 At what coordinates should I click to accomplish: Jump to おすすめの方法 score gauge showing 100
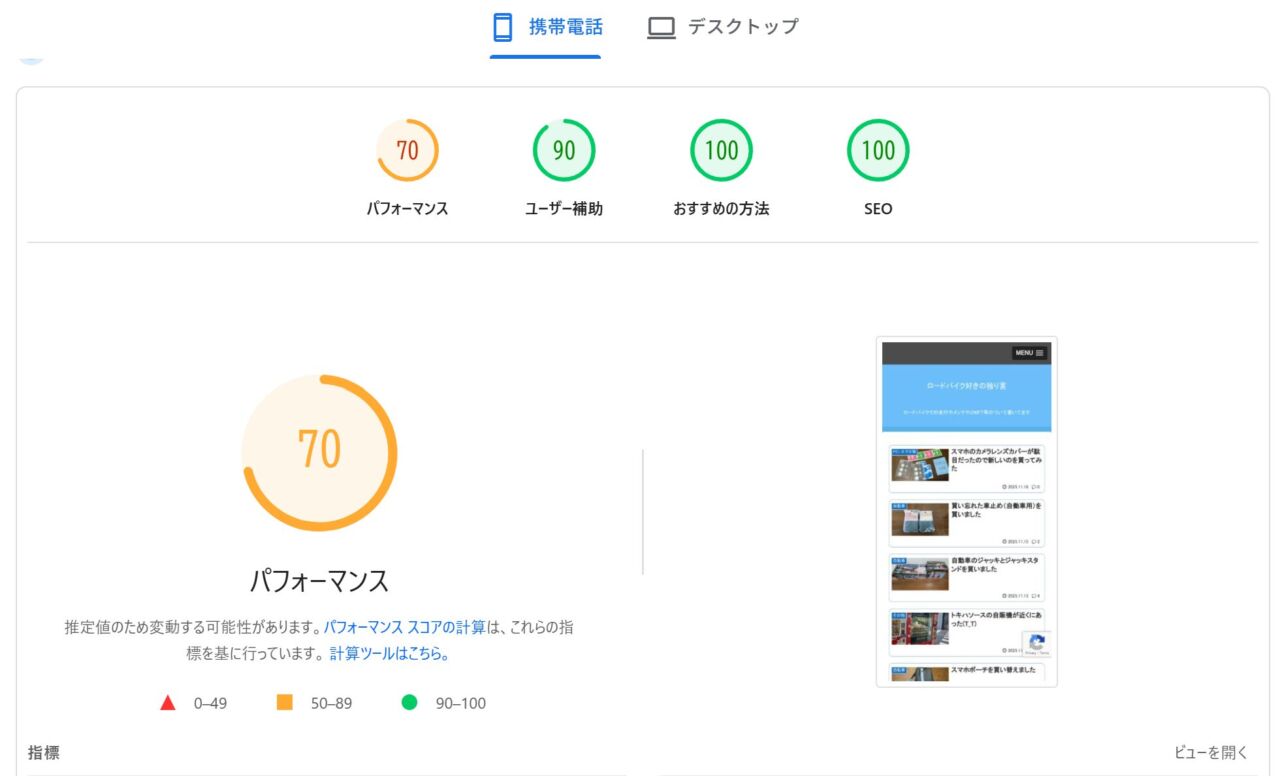point(721,151)
